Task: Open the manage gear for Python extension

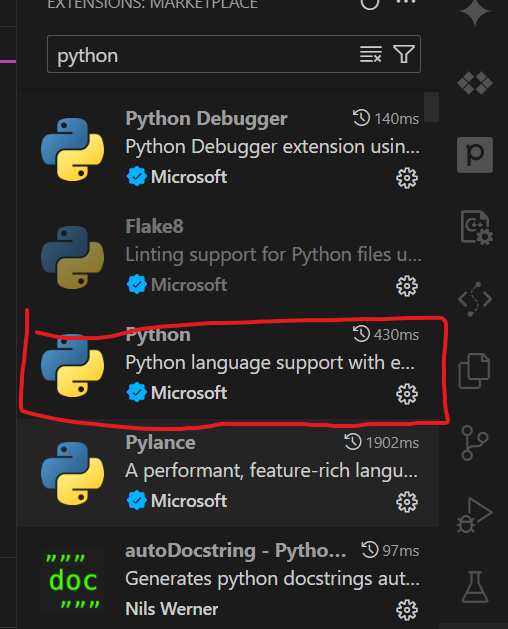Action: point(407,394)
